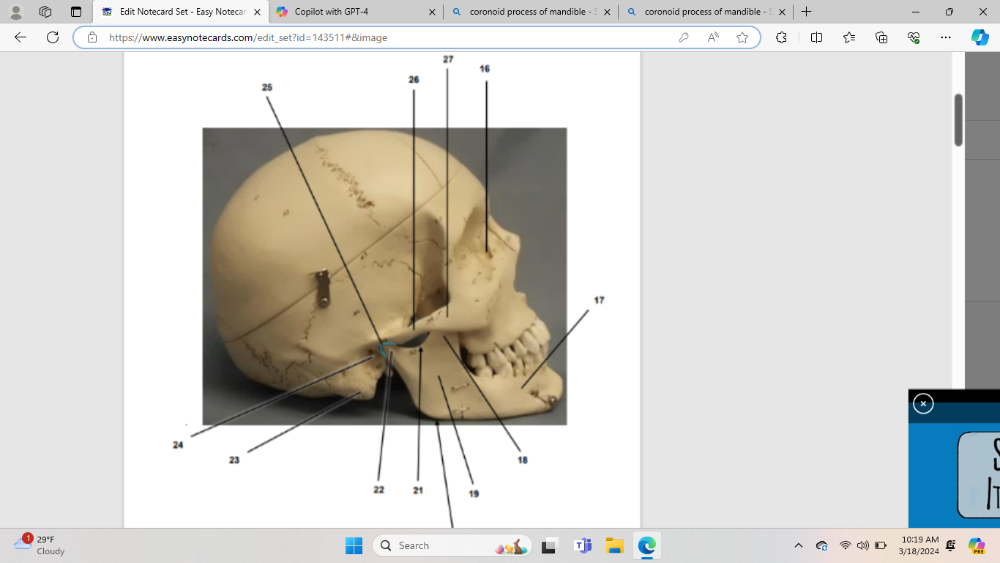This screenshot has height=563, width=1000.
Task: Open the Copilot sidebar icon
Action: 980,37
